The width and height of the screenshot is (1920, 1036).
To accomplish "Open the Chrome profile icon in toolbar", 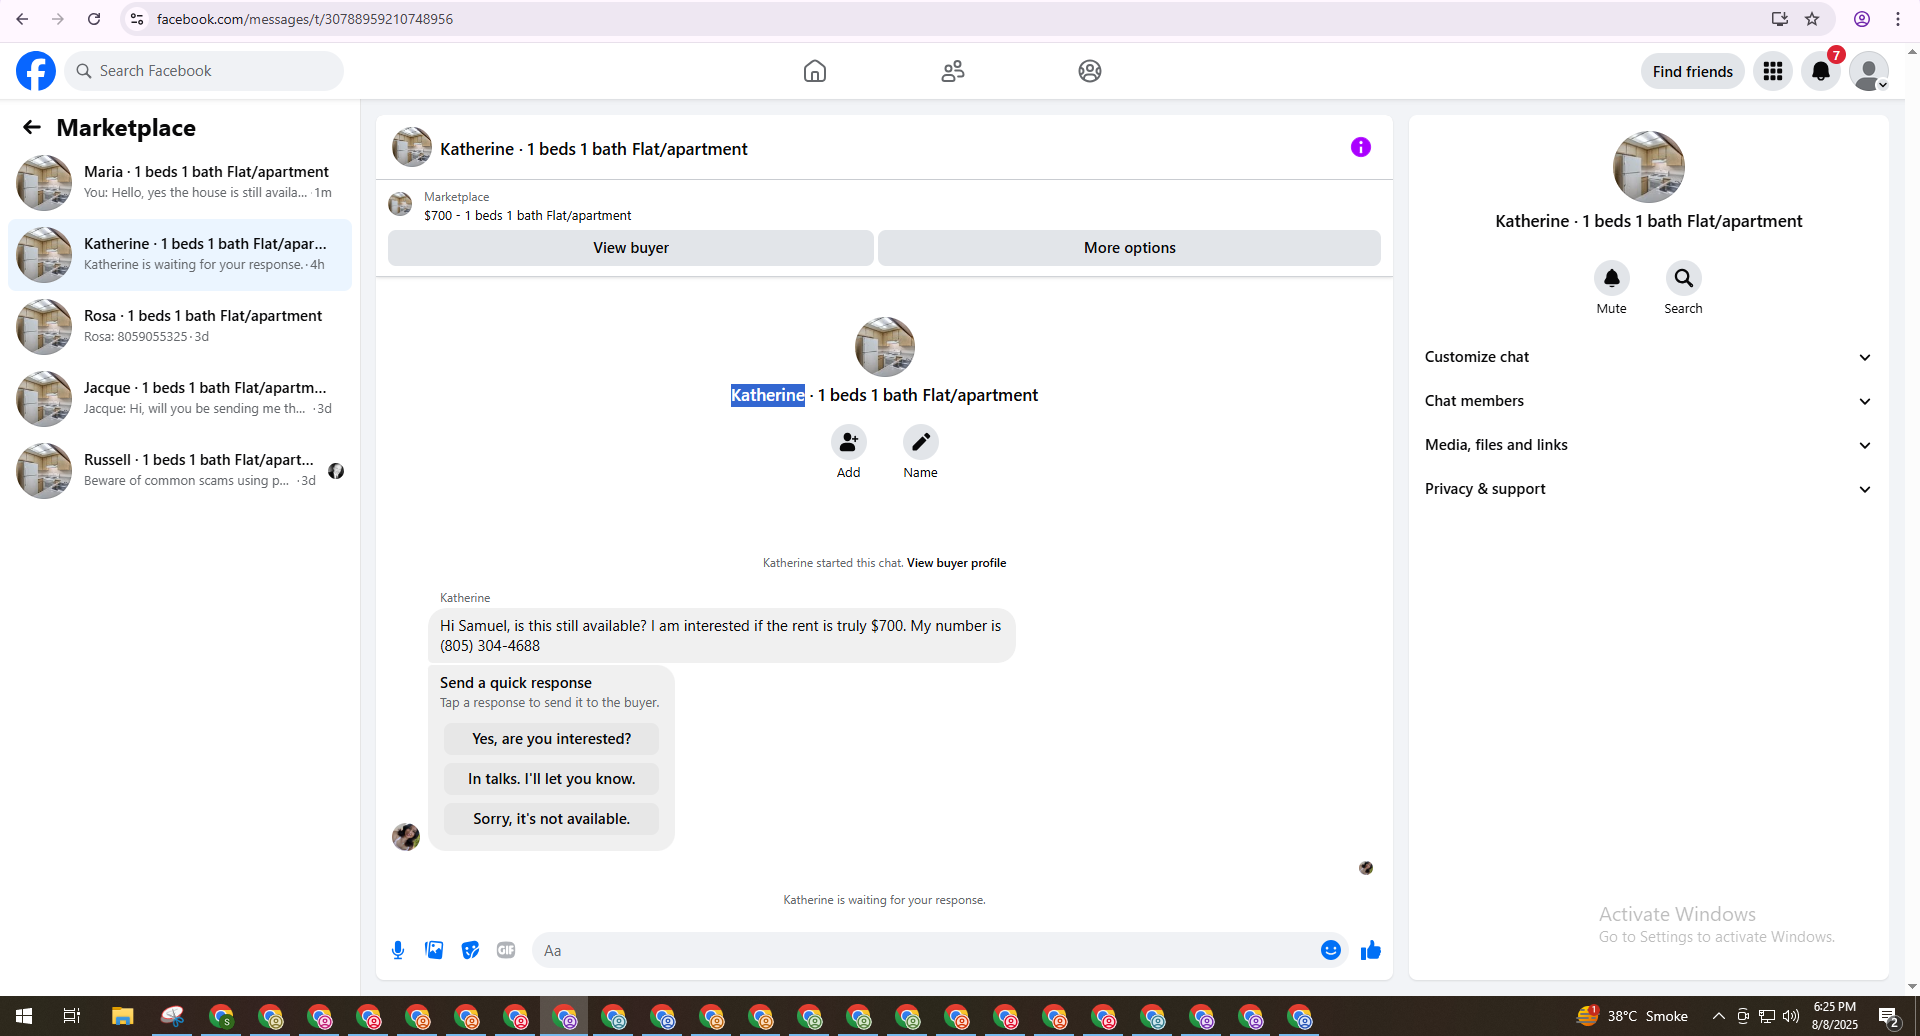I will pos(1862,19).
